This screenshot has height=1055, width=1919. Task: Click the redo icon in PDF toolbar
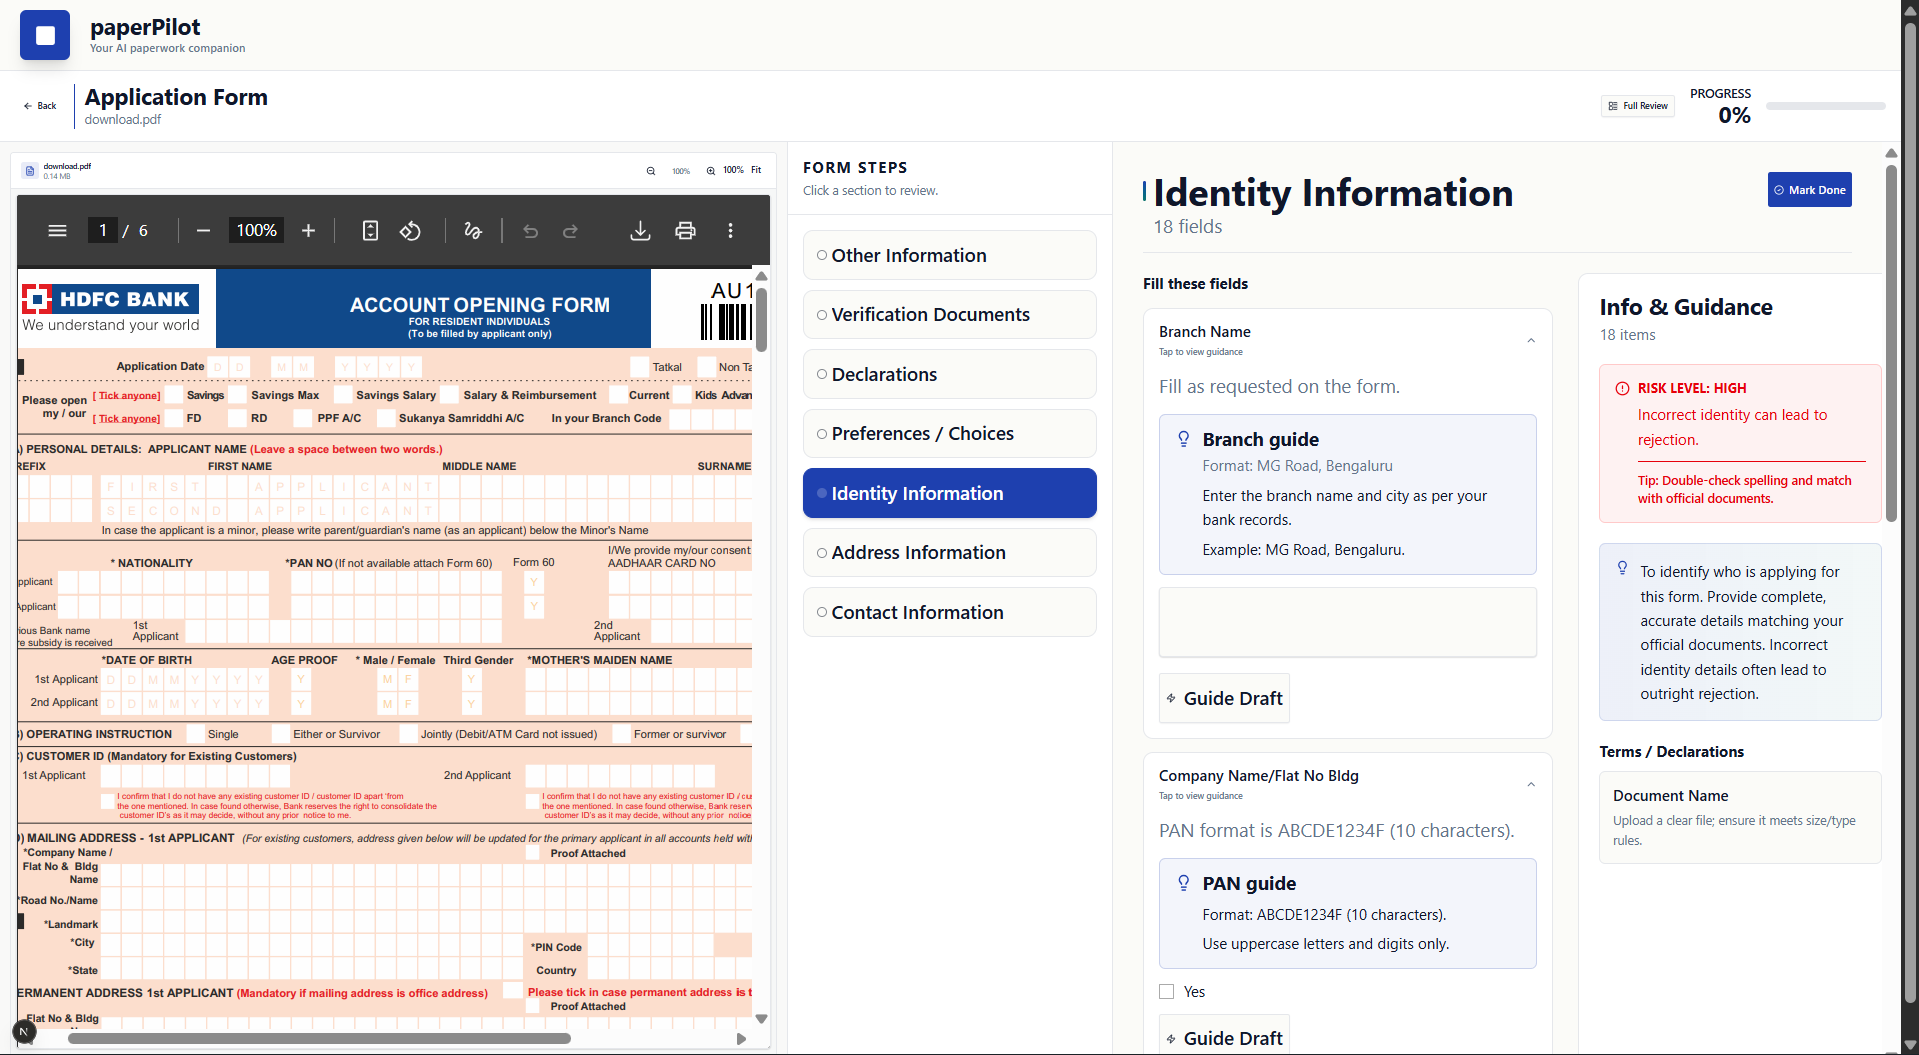point(570,231)
